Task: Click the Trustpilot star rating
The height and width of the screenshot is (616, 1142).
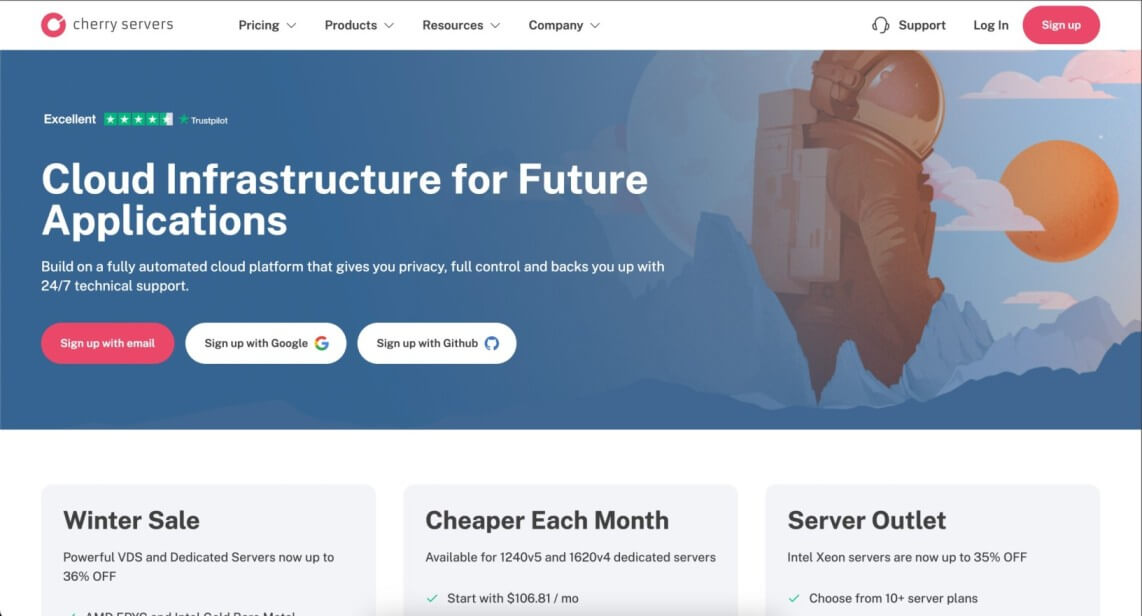Action: [138, 119]
